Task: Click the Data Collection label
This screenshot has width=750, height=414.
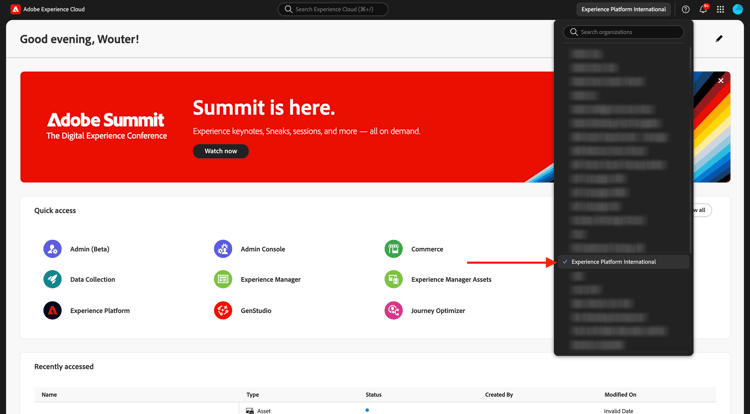Action: [92, 280]
